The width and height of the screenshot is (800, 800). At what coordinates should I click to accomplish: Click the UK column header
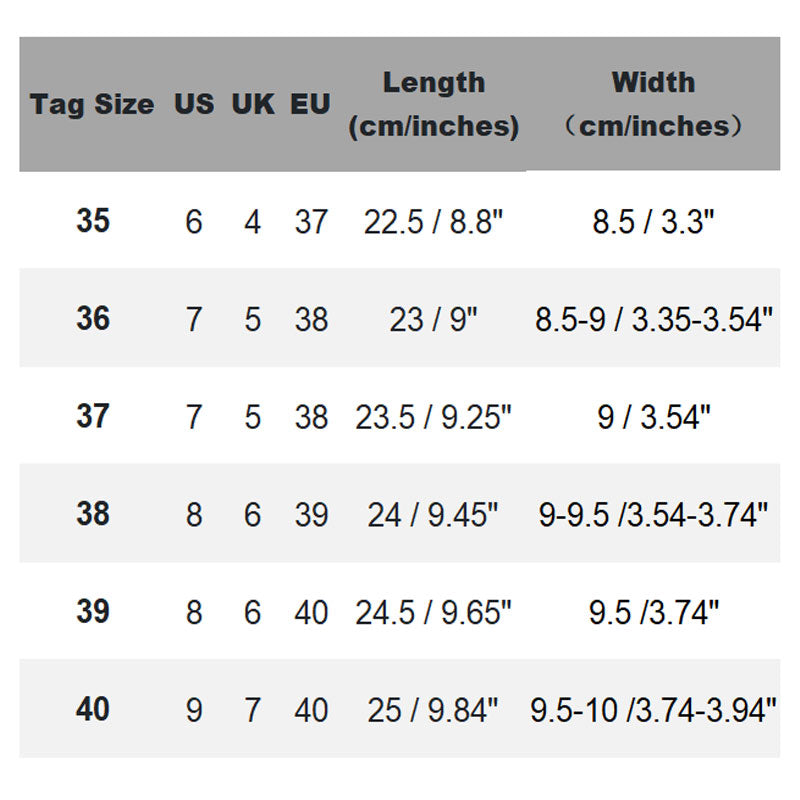pos(252,105)
